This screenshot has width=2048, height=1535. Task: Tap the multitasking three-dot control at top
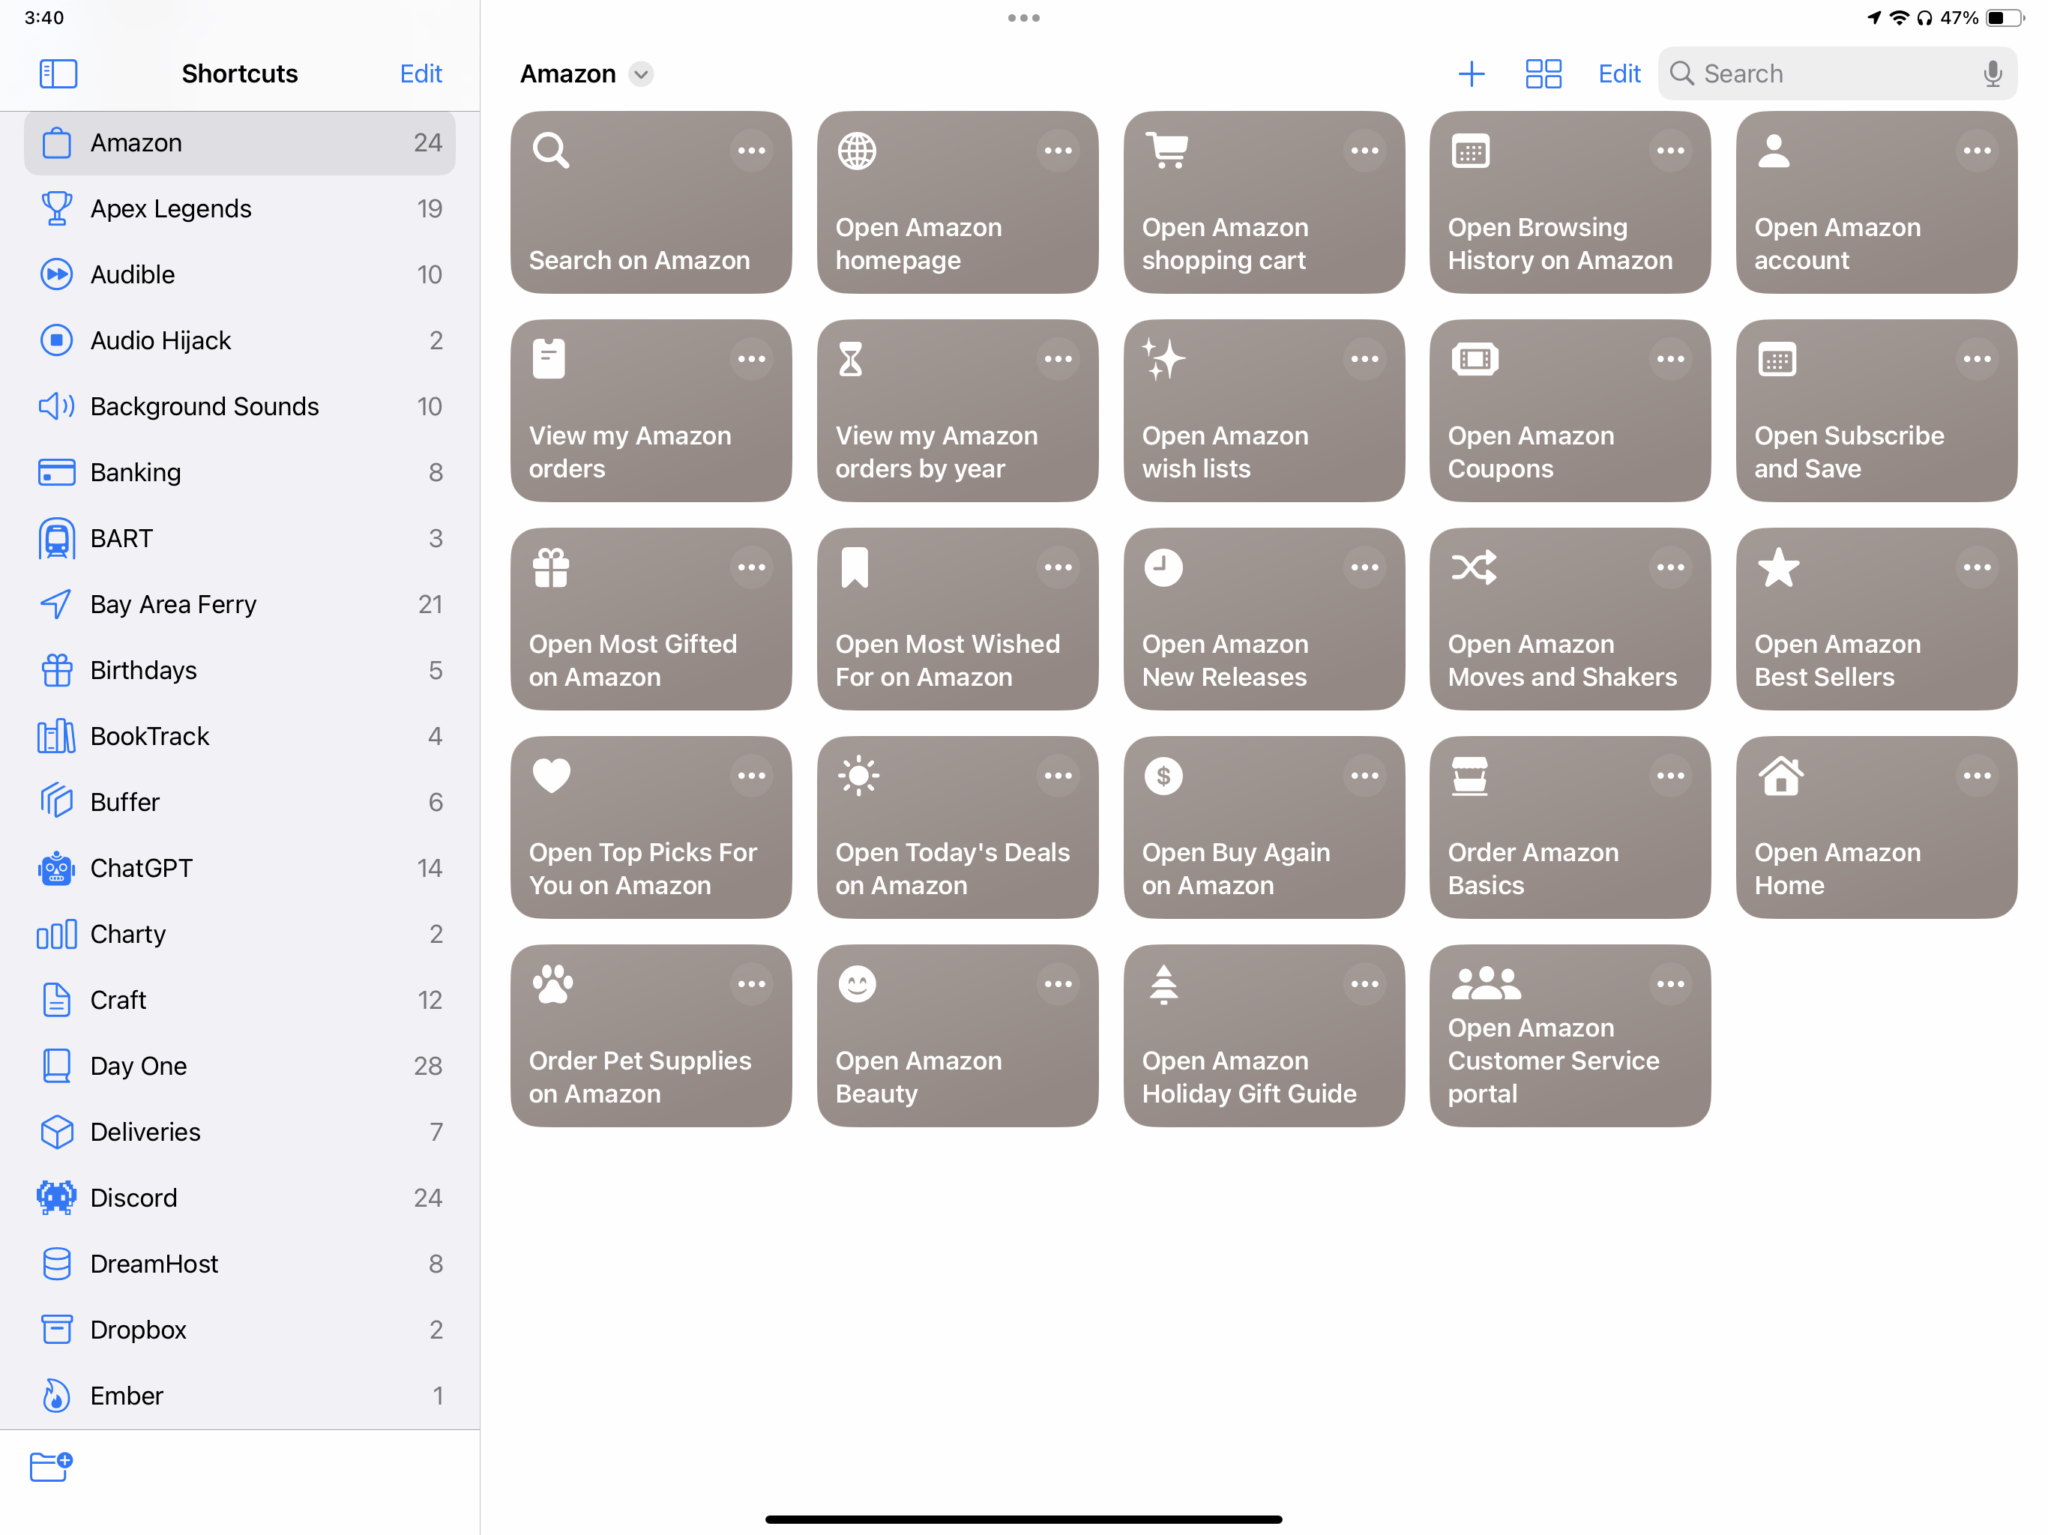pos(1023,18)
